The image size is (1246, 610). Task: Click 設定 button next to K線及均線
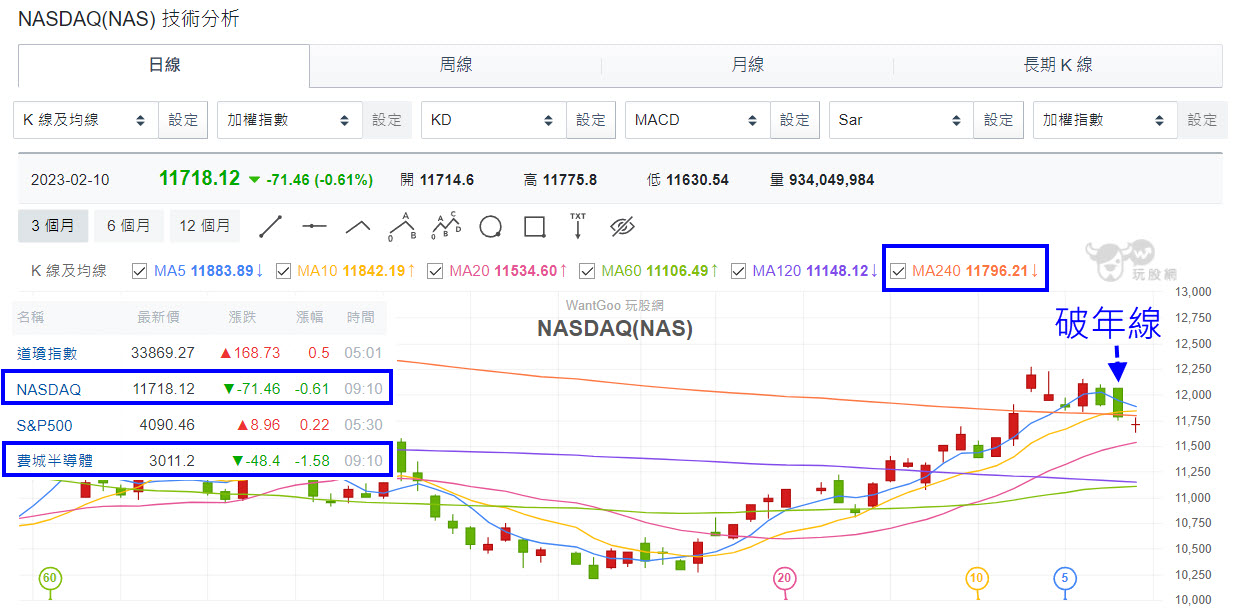pos(184,120)
